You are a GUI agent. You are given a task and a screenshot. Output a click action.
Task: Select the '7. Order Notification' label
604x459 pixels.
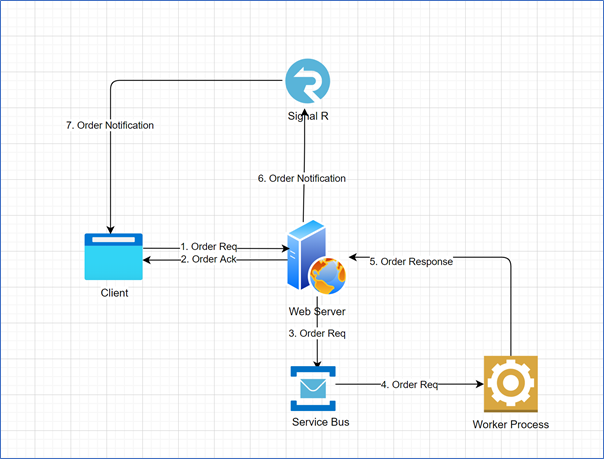click(109, 126)
